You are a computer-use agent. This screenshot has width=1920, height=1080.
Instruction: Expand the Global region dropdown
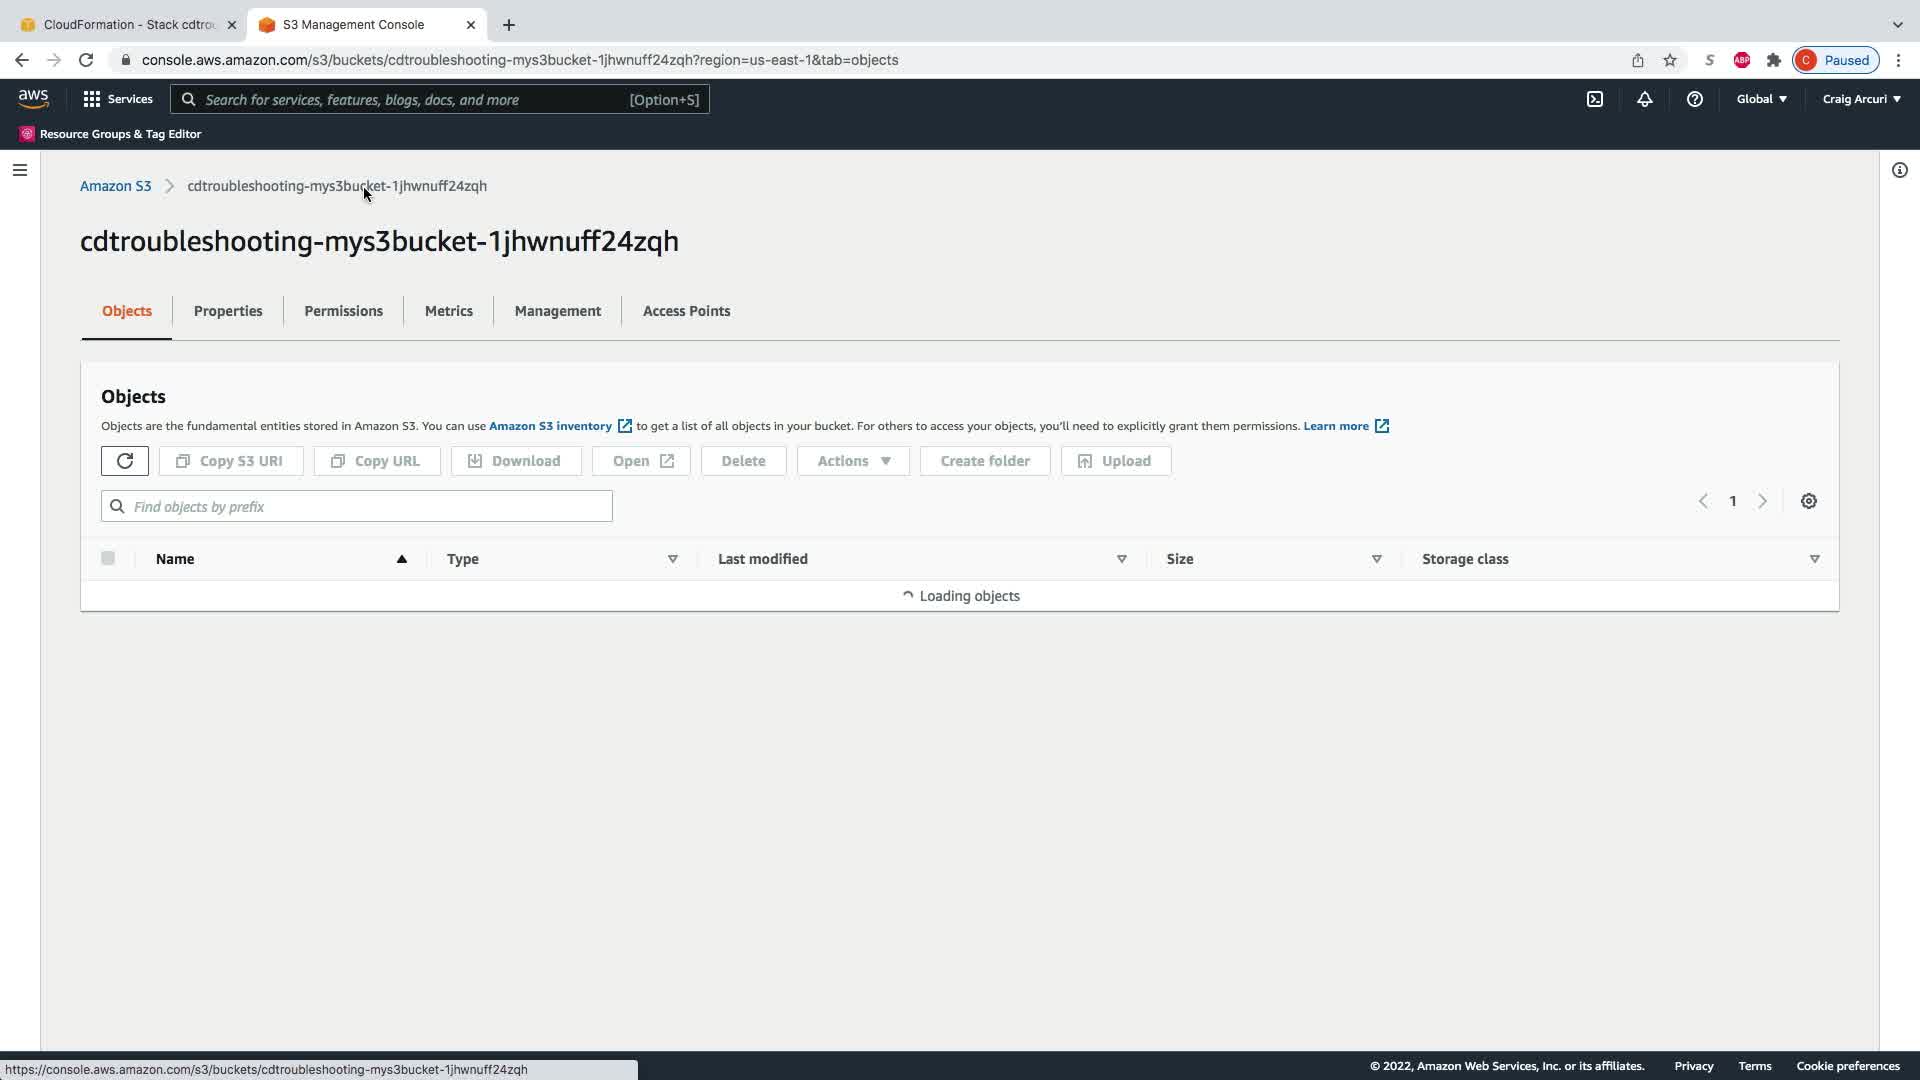pyautogui.click(x=1761, y=99)
